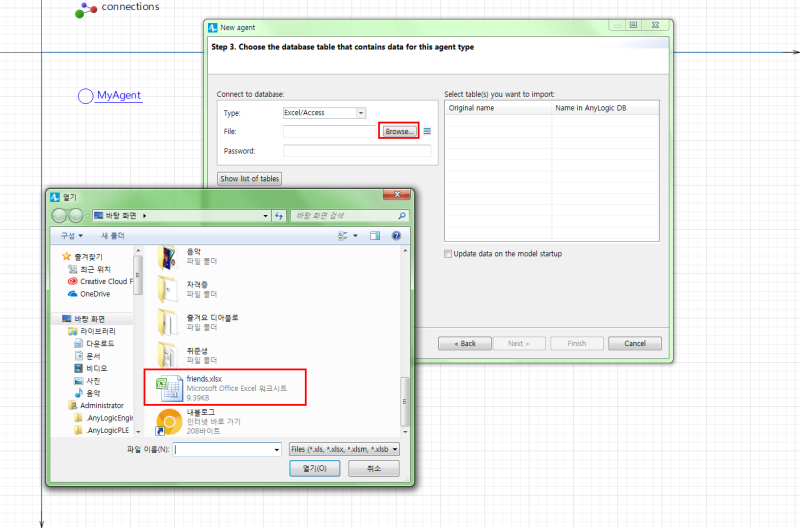Click the < Back button in New agent

point(465,343)
